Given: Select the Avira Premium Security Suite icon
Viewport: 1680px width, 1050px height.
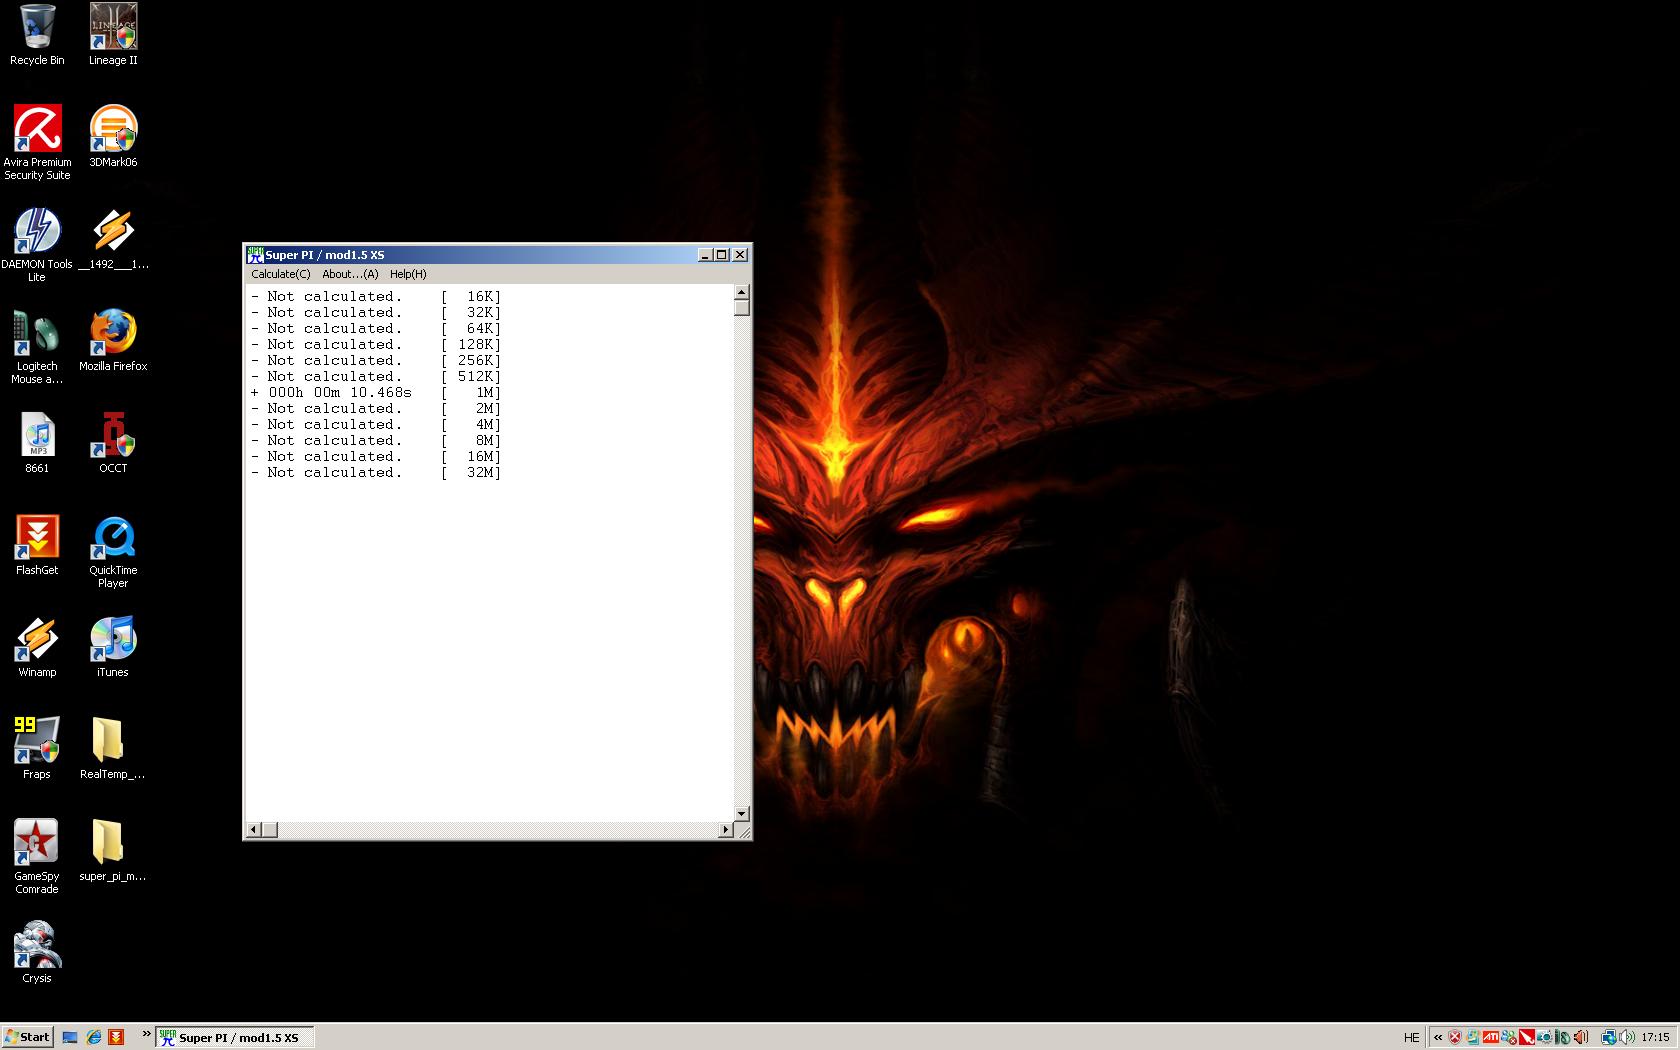Looking at the screenshot, I should tap(37, 143).
